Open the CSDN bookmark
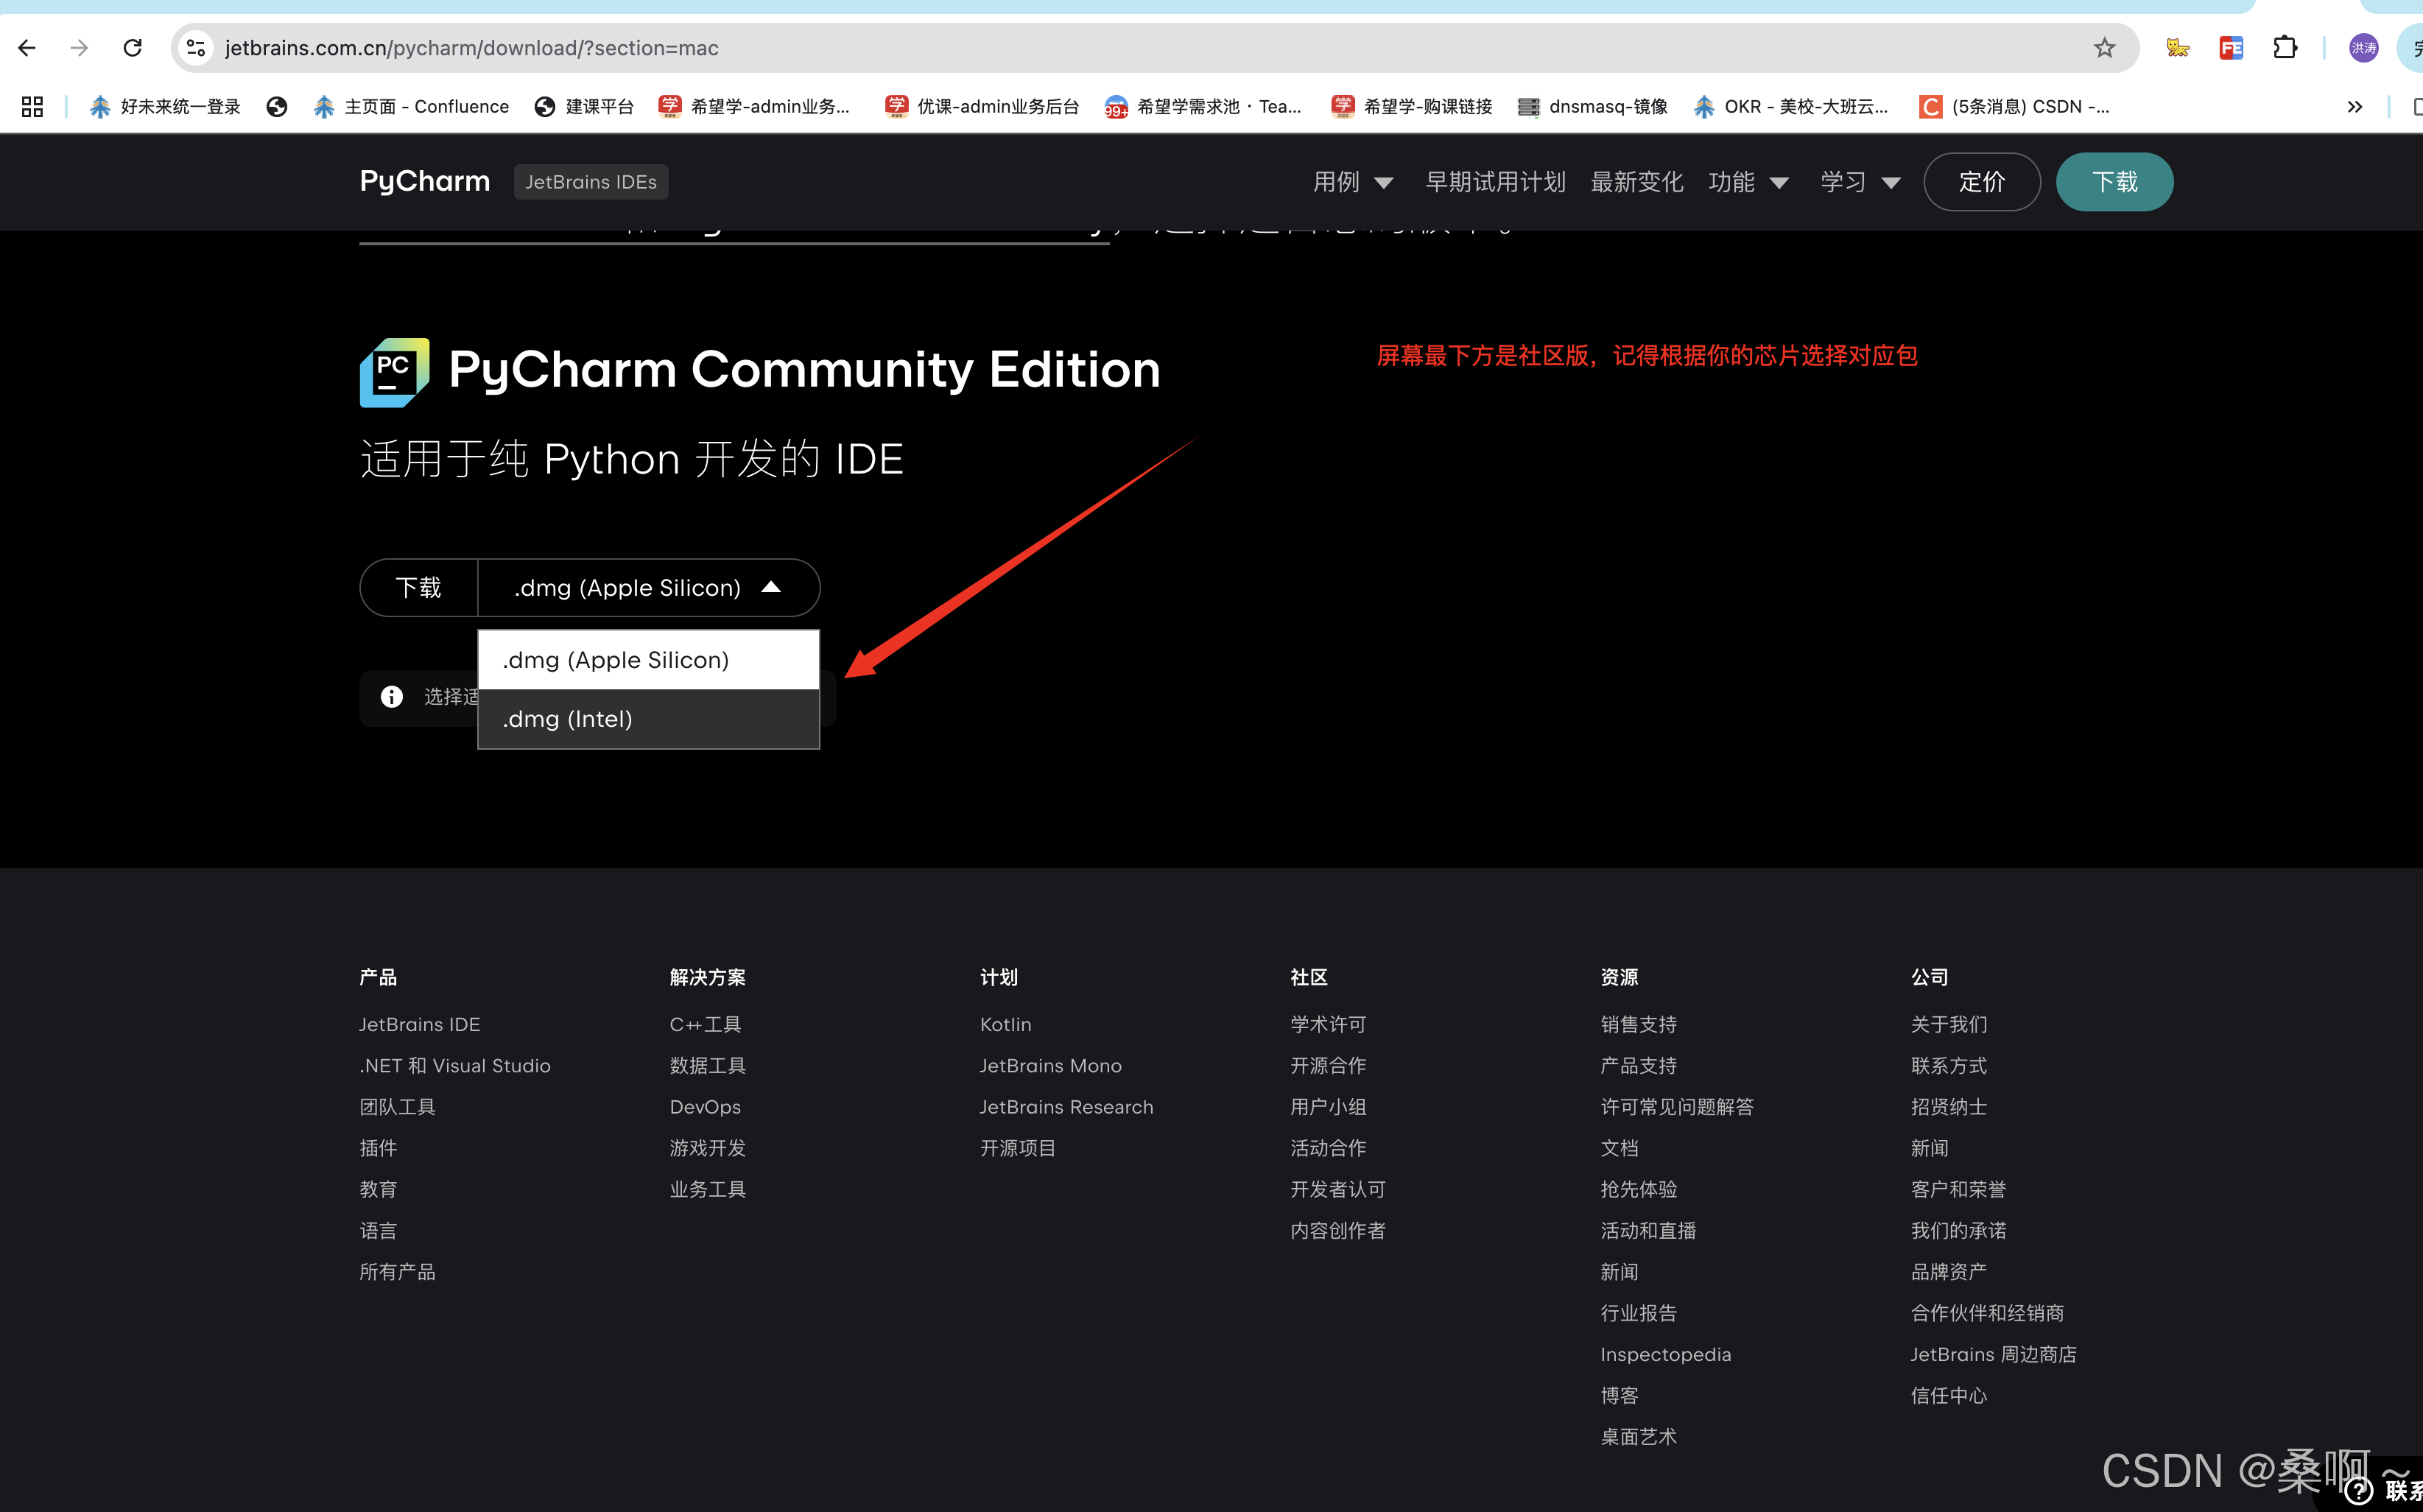The height and width of the screenshot is (1512, 2423). (x=2014, y=106)
